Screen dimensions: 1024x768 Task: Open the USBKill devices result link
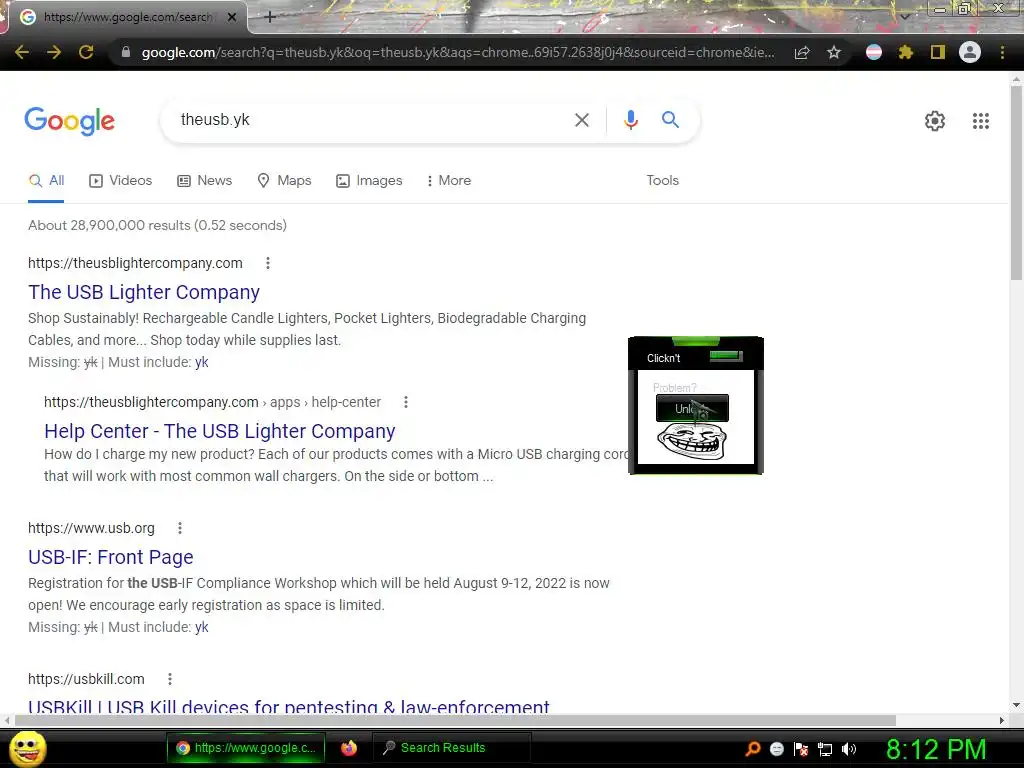289,705
